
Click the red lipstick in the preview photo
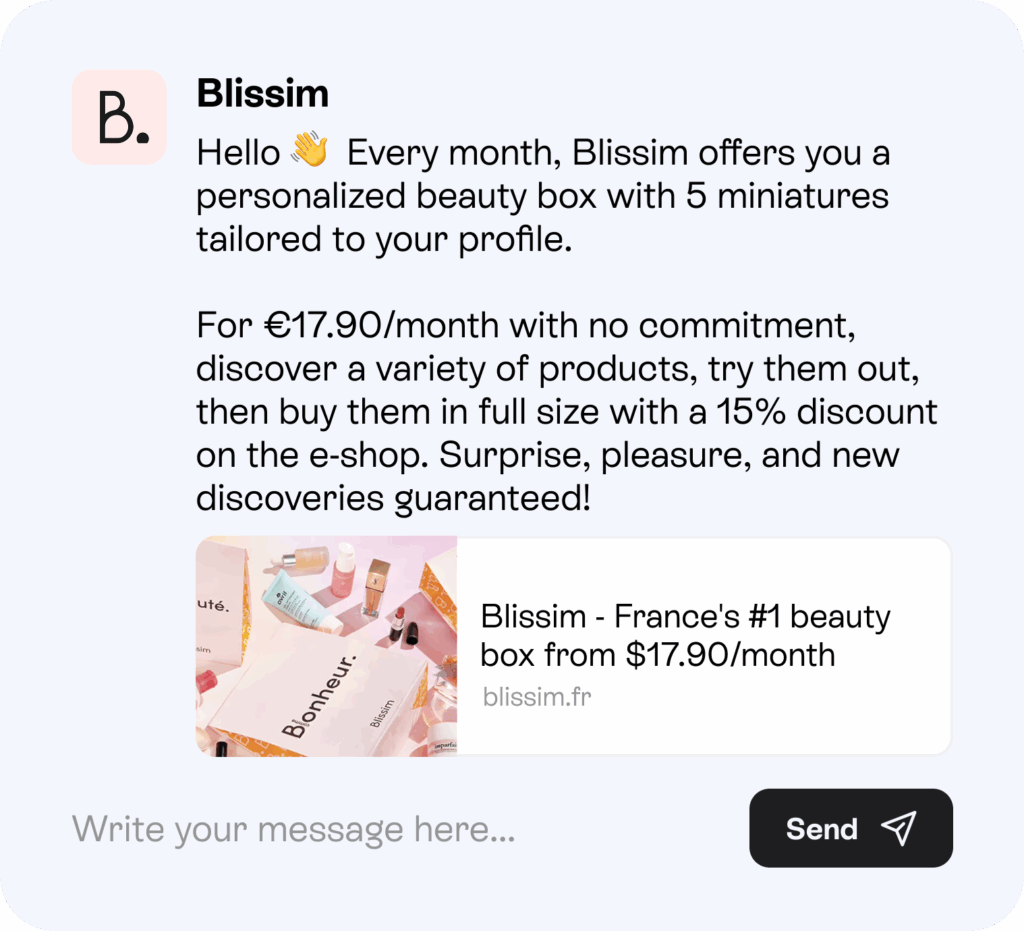399,619
